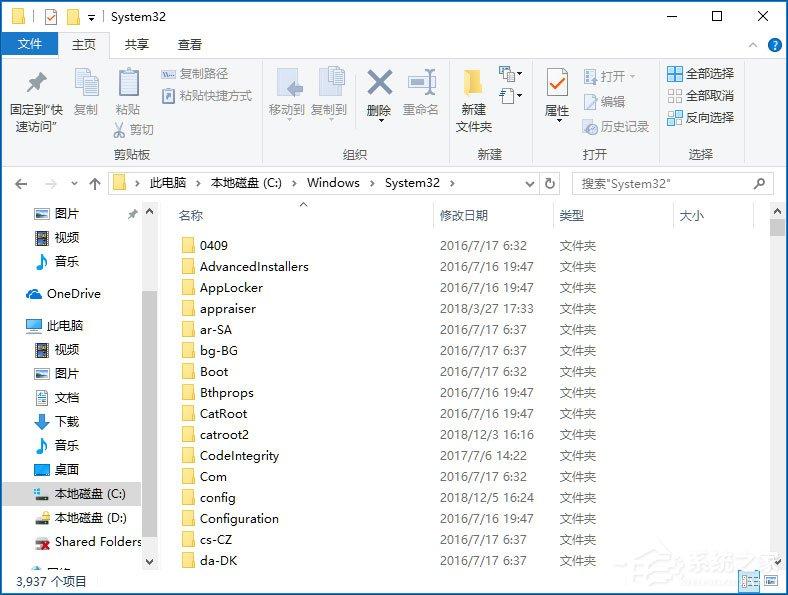Open the 属性 properties icon
This screenshot has height=595, width=788.
click(x=557, y=82)
